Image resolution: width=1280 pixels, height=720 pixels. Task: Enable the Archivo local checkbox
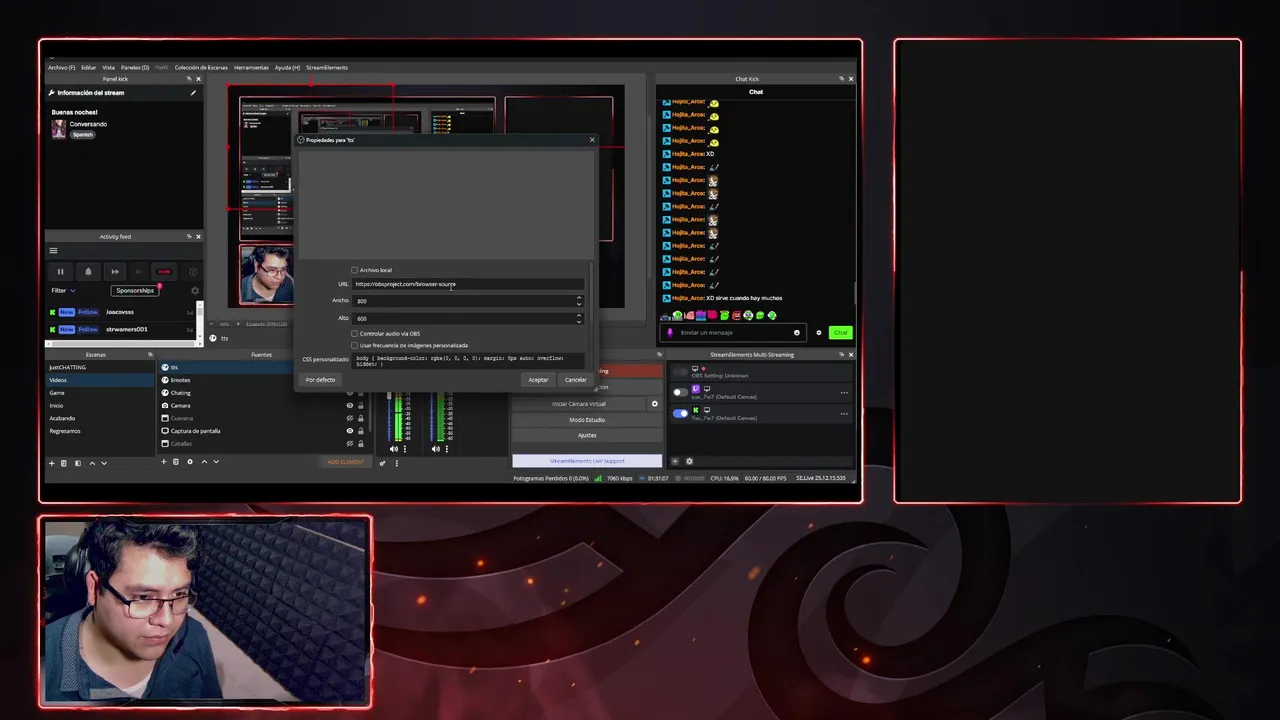coord(354,270)
